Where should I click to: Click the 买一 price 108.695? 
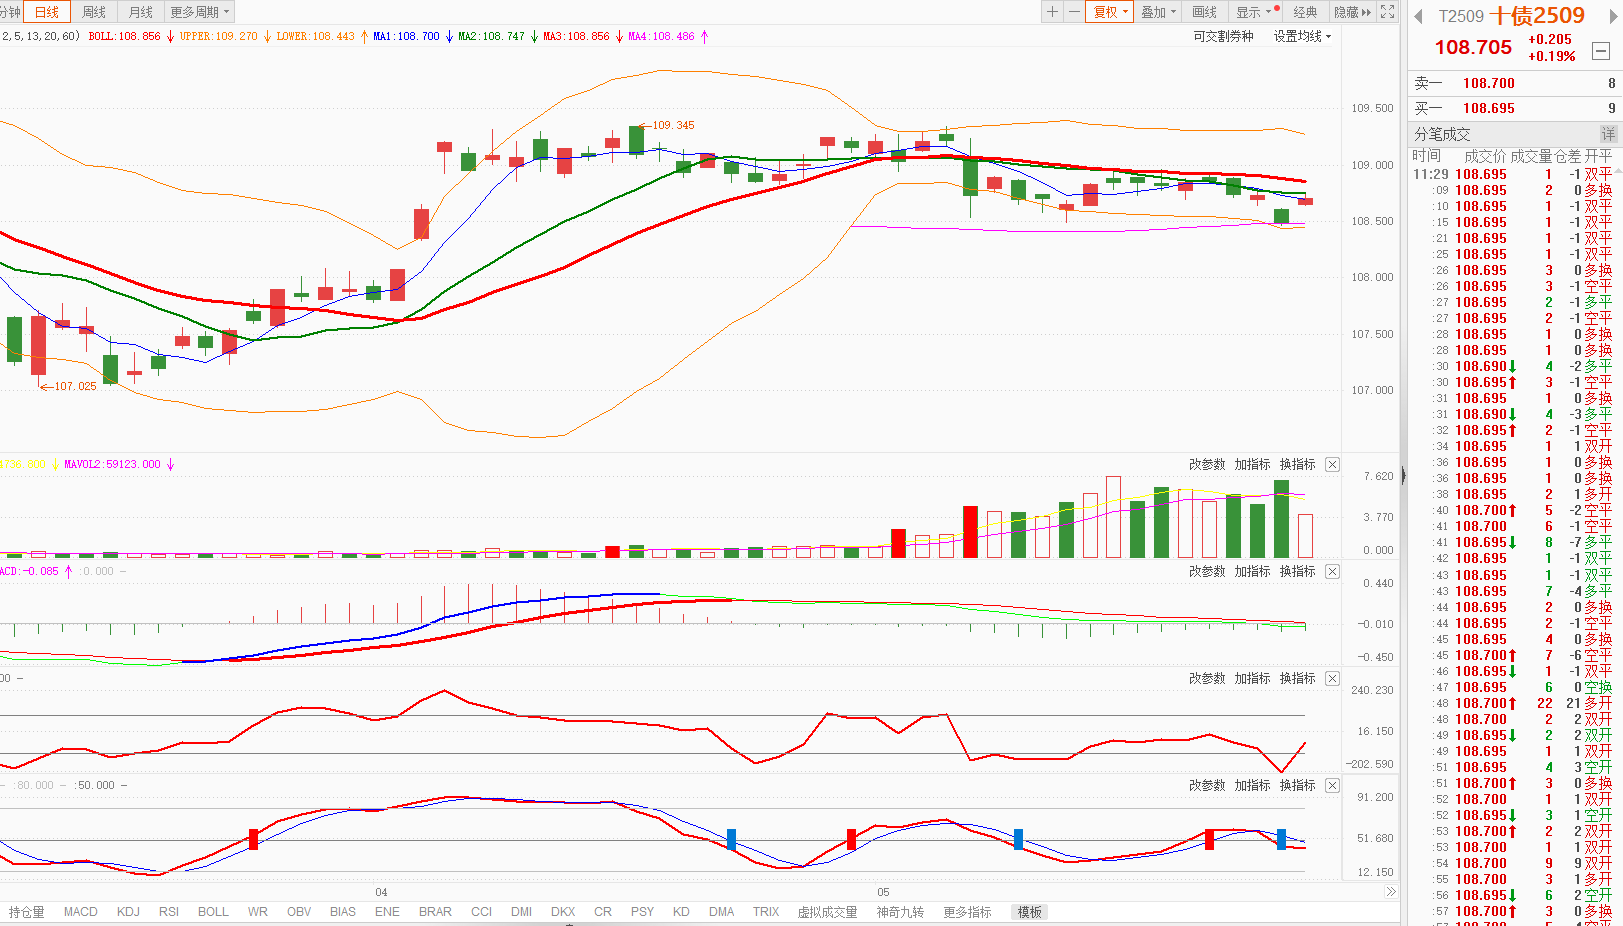coord(1488,108)
